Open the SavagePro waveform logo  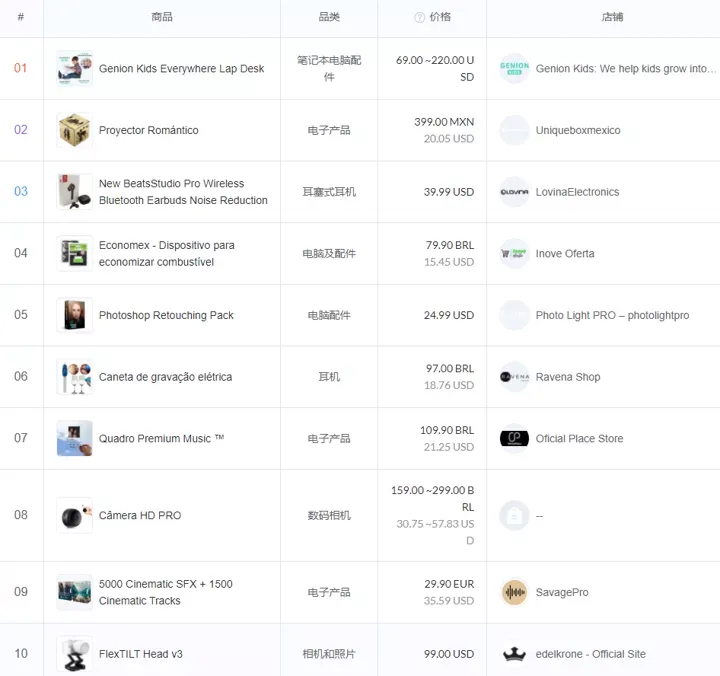(x=514, y=592)
